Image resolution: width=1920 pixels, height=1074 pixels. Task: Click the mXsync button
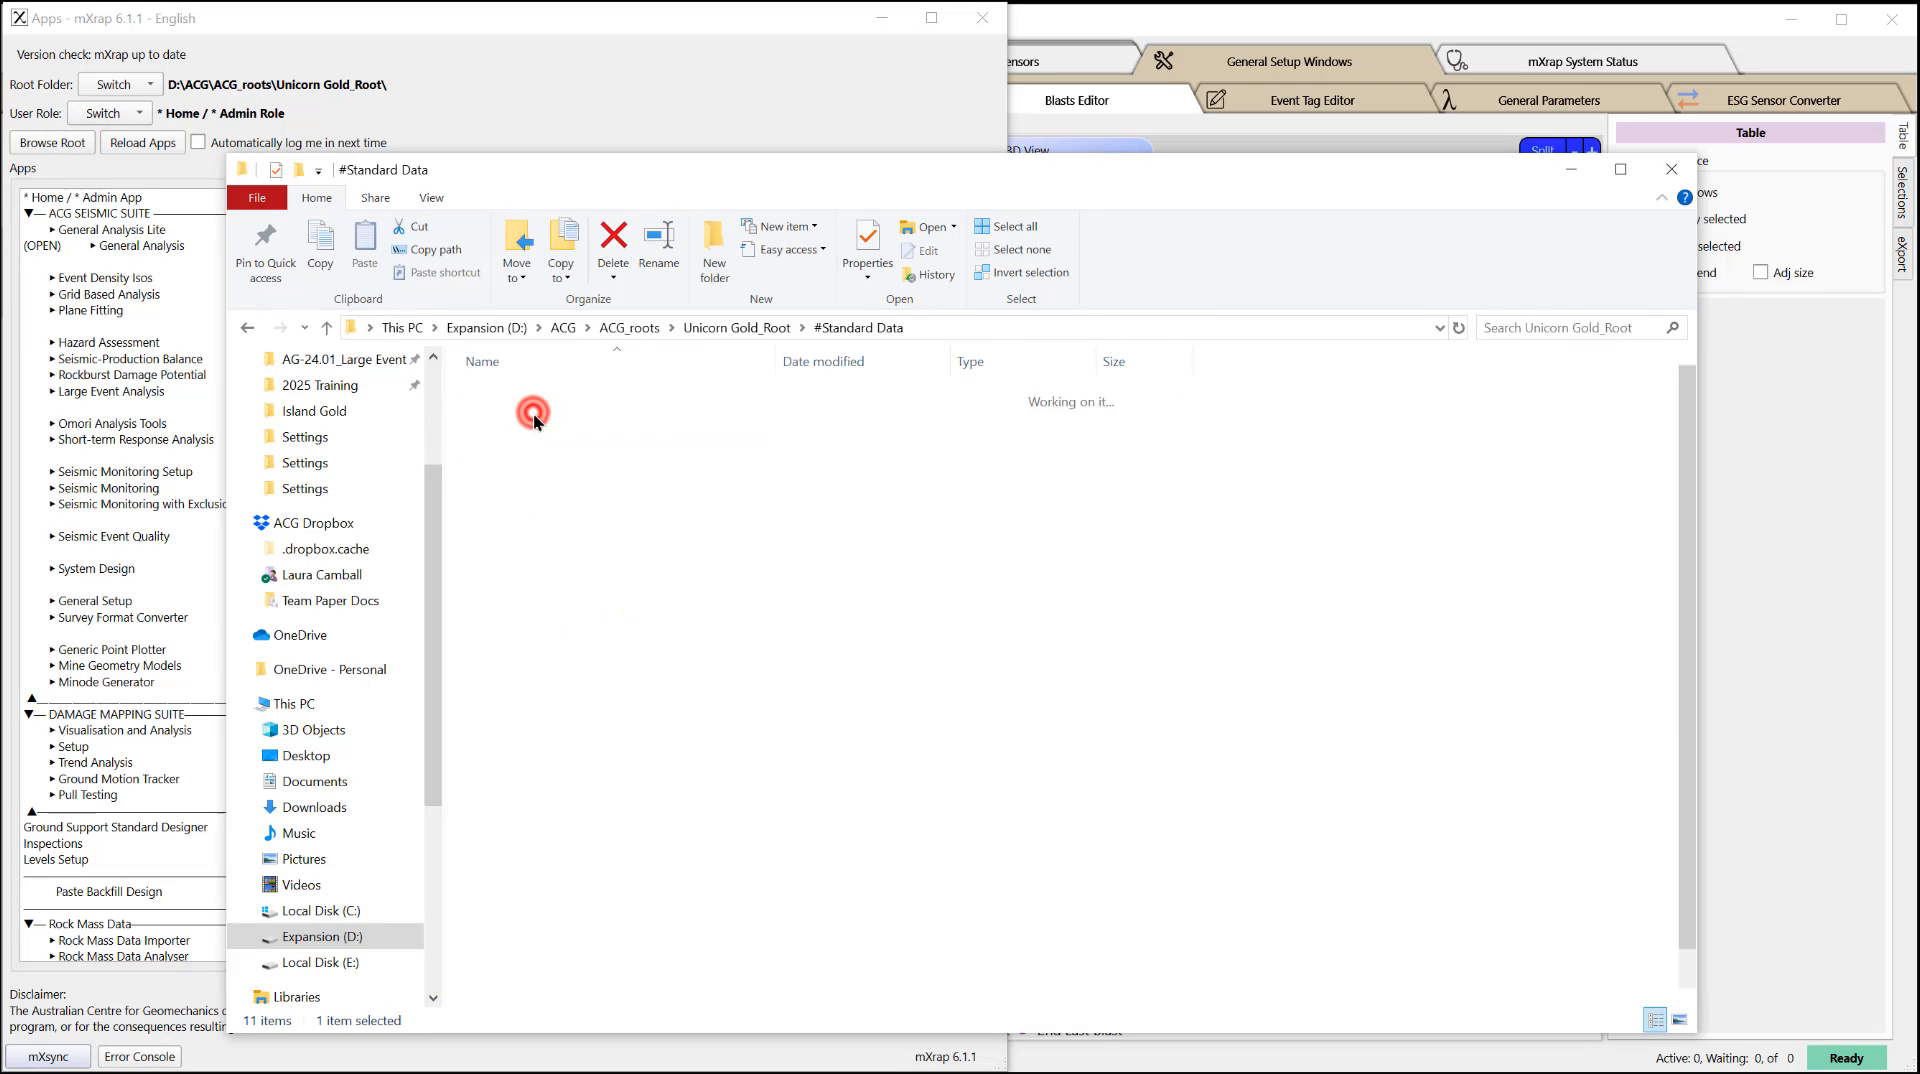(48, 1056)
